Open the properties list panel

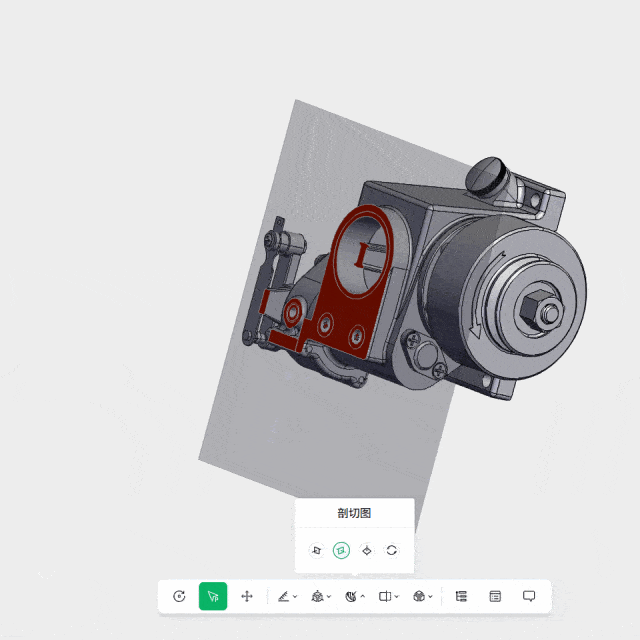pyautogui.click(x=495, y=596)
